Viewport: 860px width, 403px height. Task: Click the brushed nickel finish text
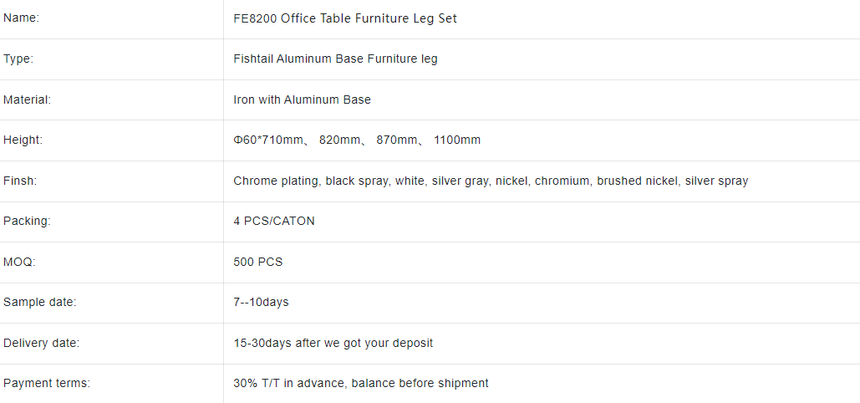coord(637,180)
